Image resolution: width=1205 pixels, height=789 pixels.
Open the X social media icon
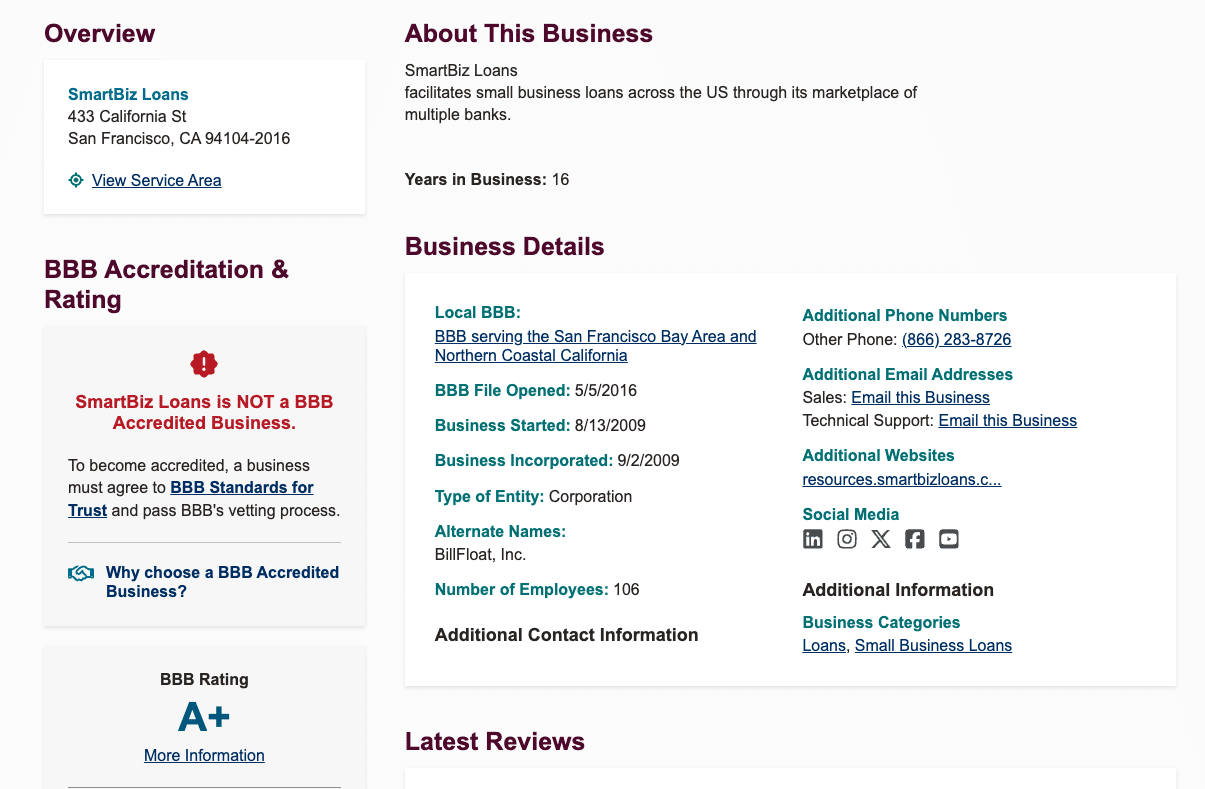880,538
